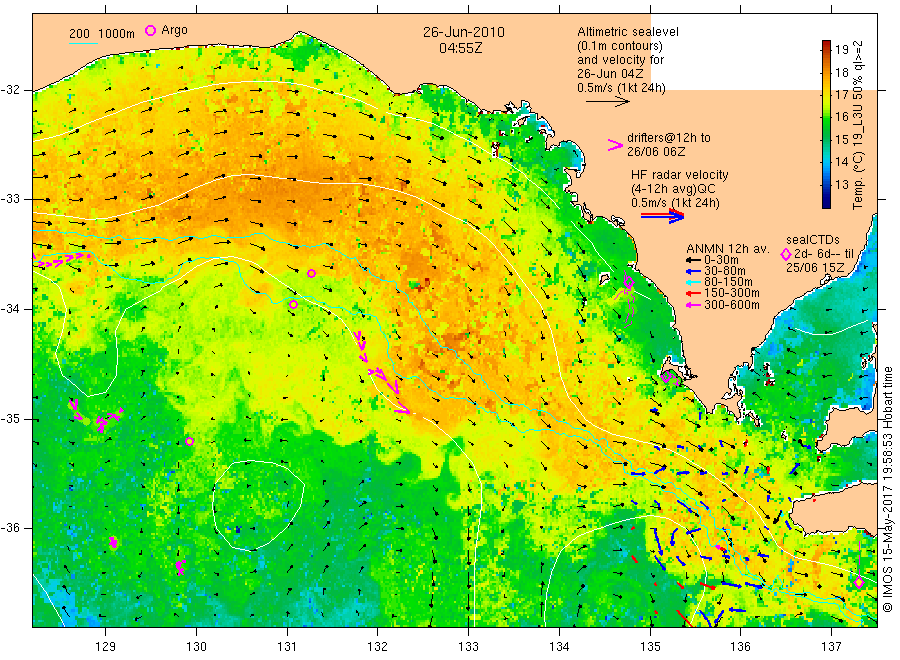Click the Argo circle symbol in the legend
The height and width of the screenshot is (660, 900).
coord(150,30)
